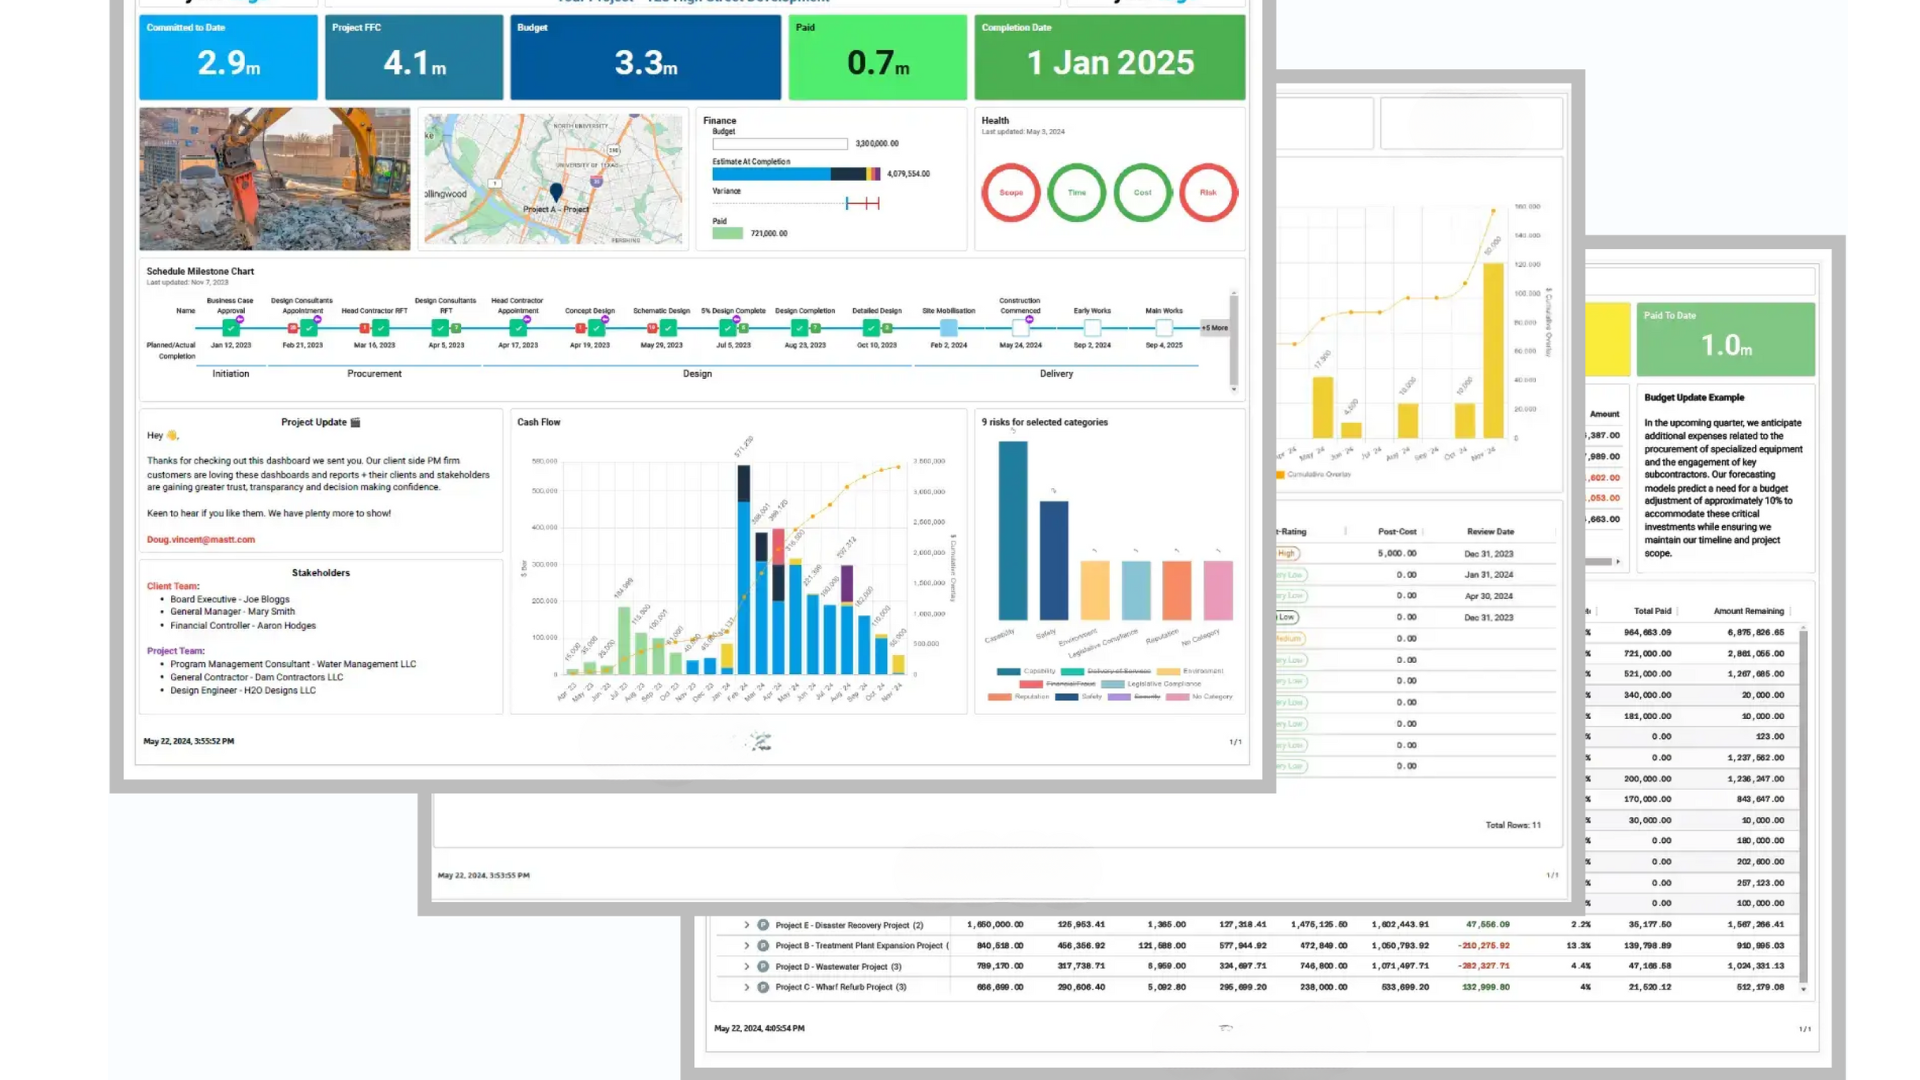1920x1080 pixels.
Task: Toggle the Environment legend entry in risks chart
Action: click(x=1190, y=671)
